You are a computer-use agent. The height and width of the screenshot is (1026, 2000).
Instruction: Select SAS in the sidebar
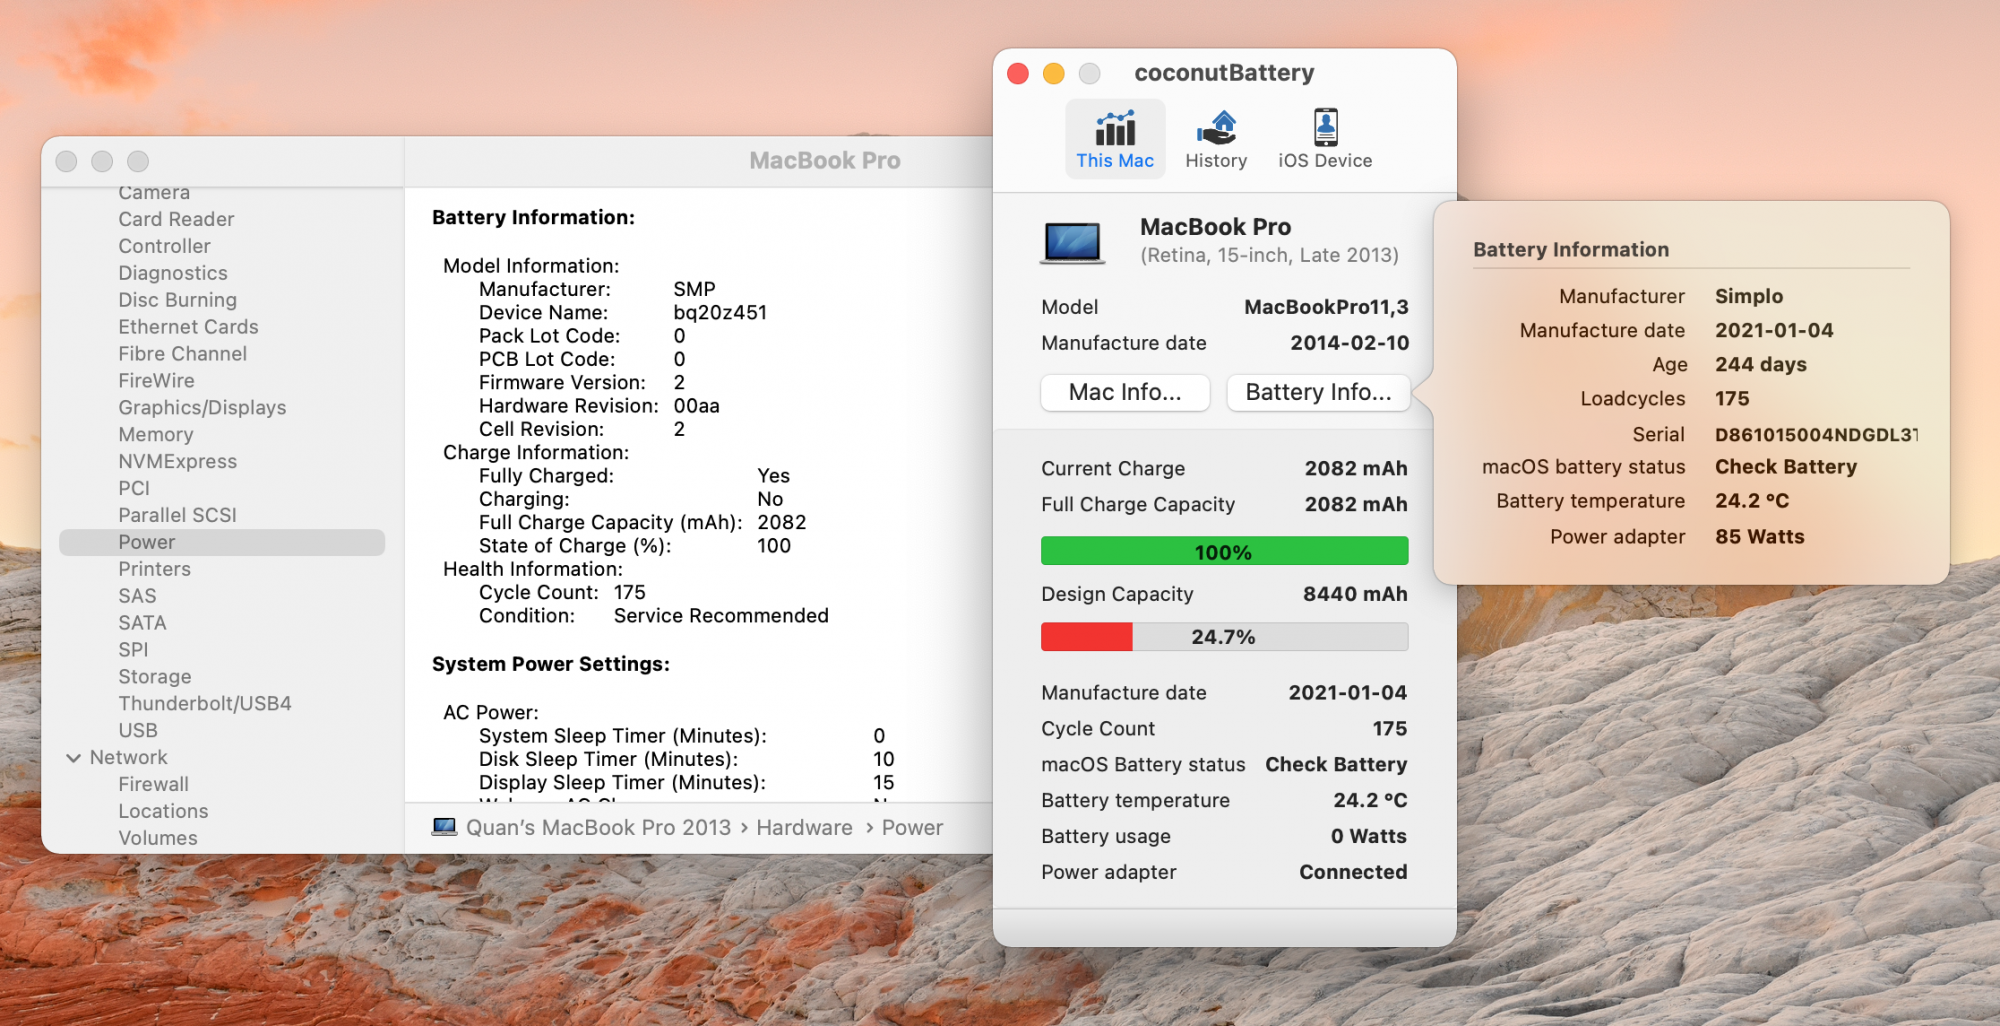tap(137, 596)
